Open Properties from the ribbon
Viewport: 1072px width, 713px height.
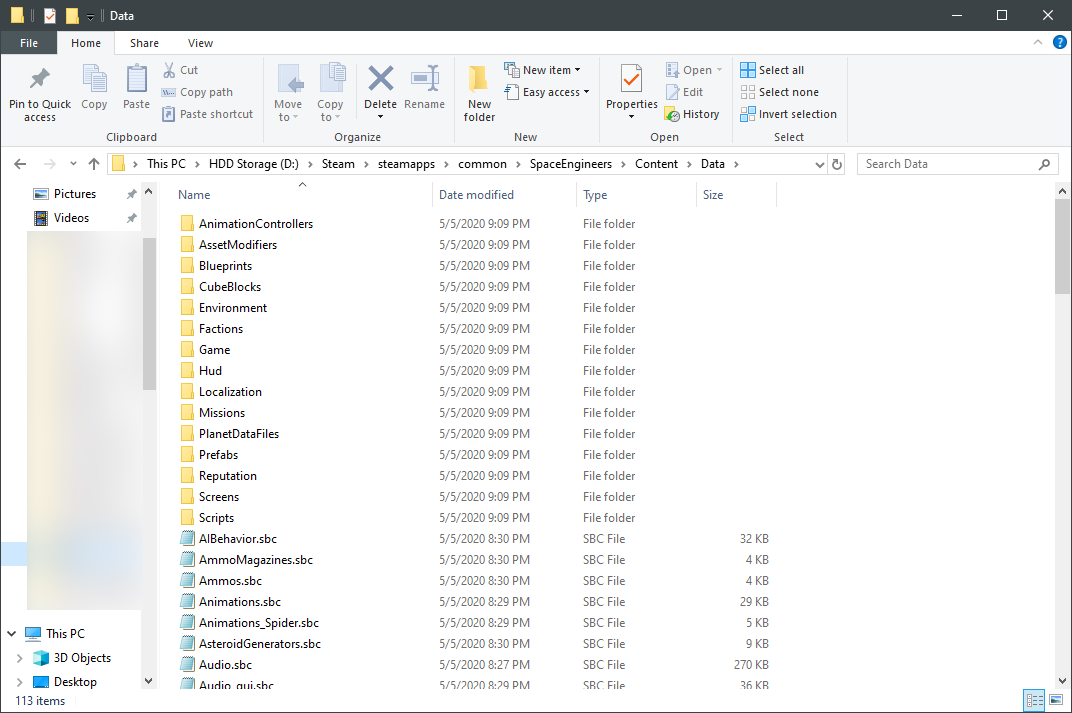[631, 80]
